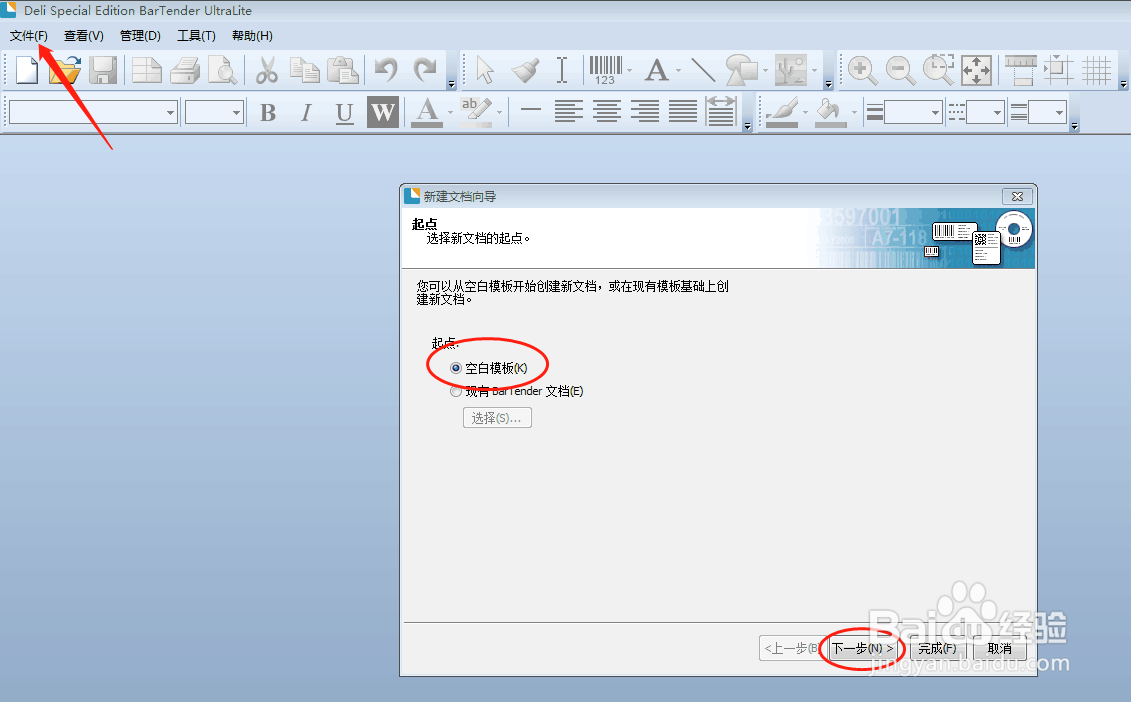Click the fill color bucket swatch
Viewport: 1131px width, 702px height.
(830, 112)
